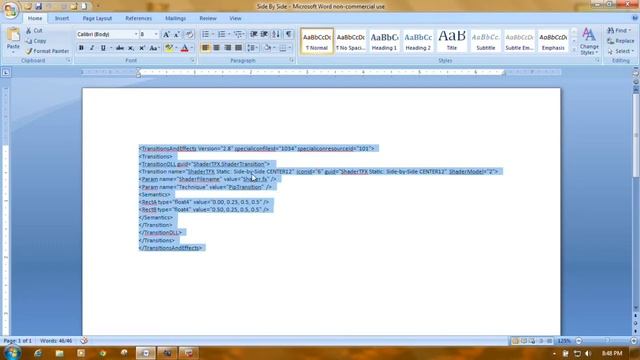
Task: Cut the selected text
Action: pos(34,31)
